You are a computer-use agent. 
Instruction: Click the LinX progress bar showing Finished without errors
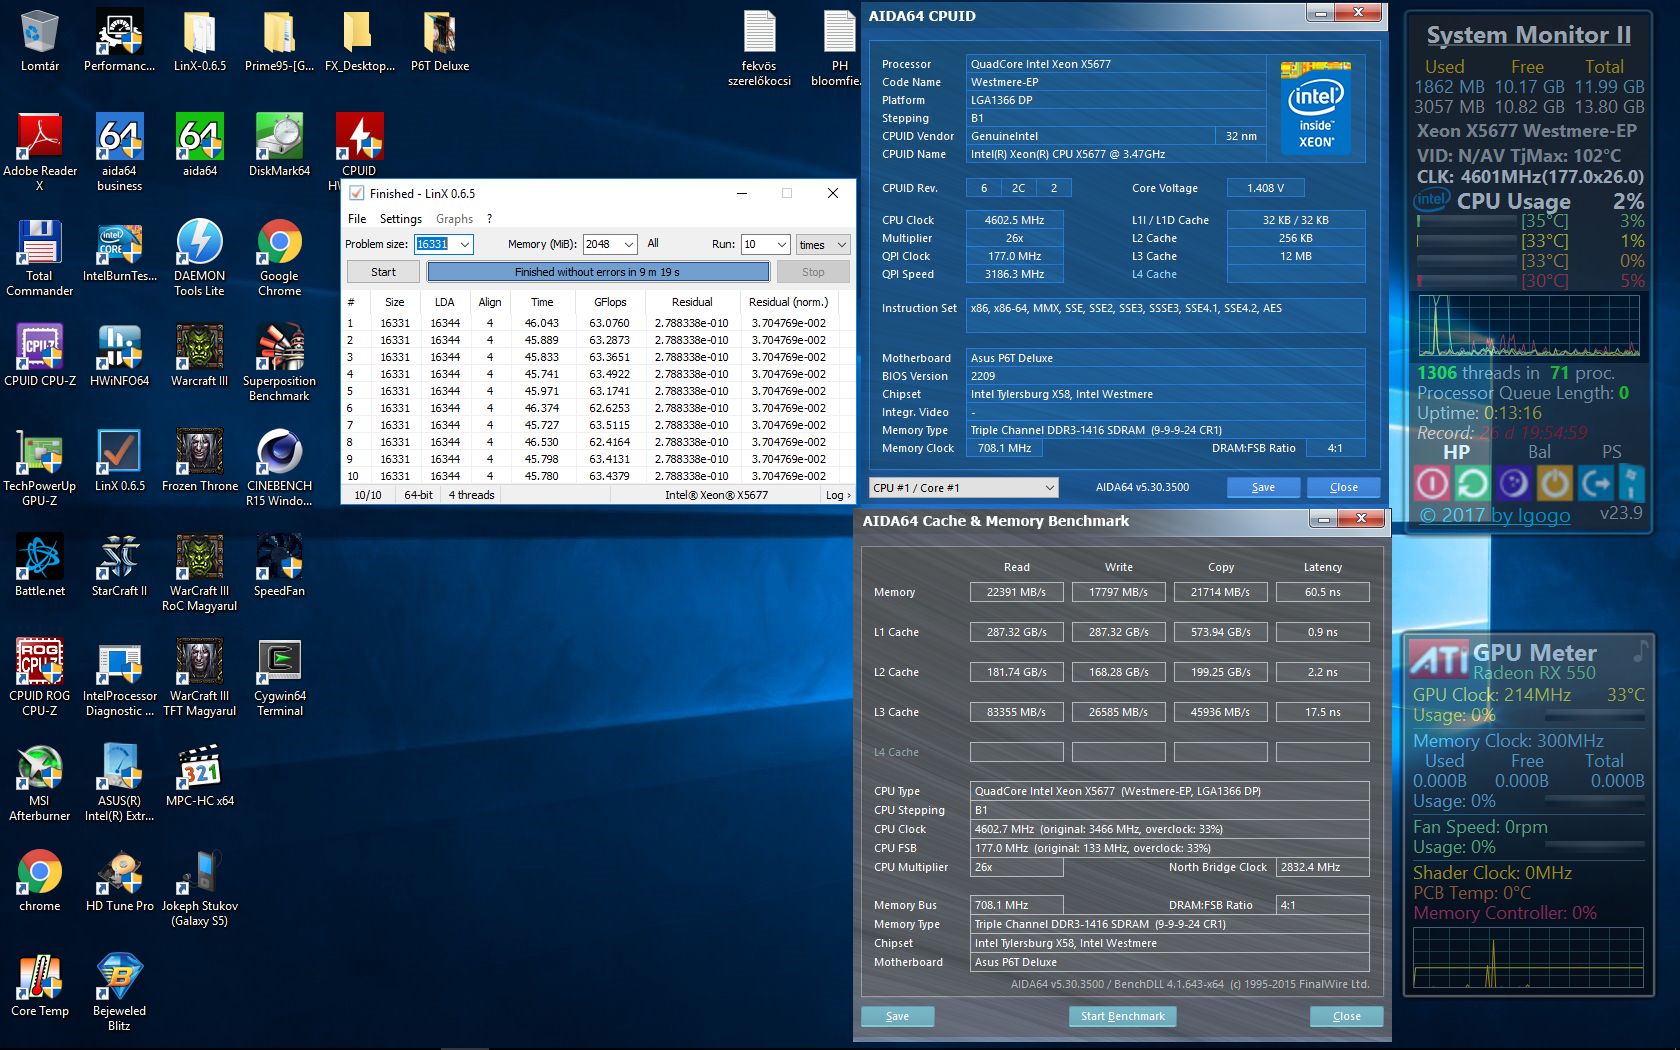[x=598, y=272]
